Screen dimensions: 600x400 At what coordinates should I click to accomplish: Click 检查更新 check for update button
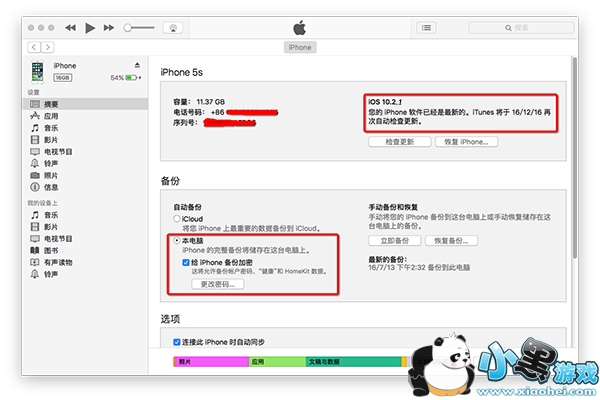tap(399, 142)
